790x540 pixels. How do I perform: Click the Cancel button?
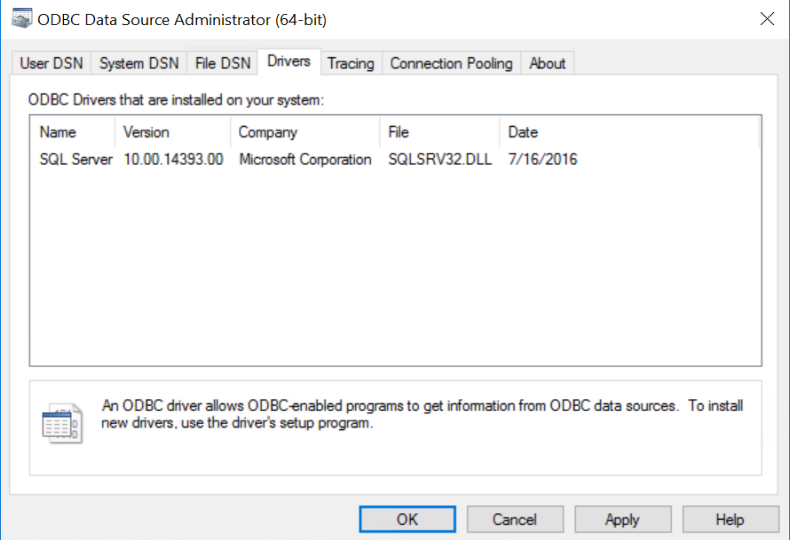click(515, 519)
